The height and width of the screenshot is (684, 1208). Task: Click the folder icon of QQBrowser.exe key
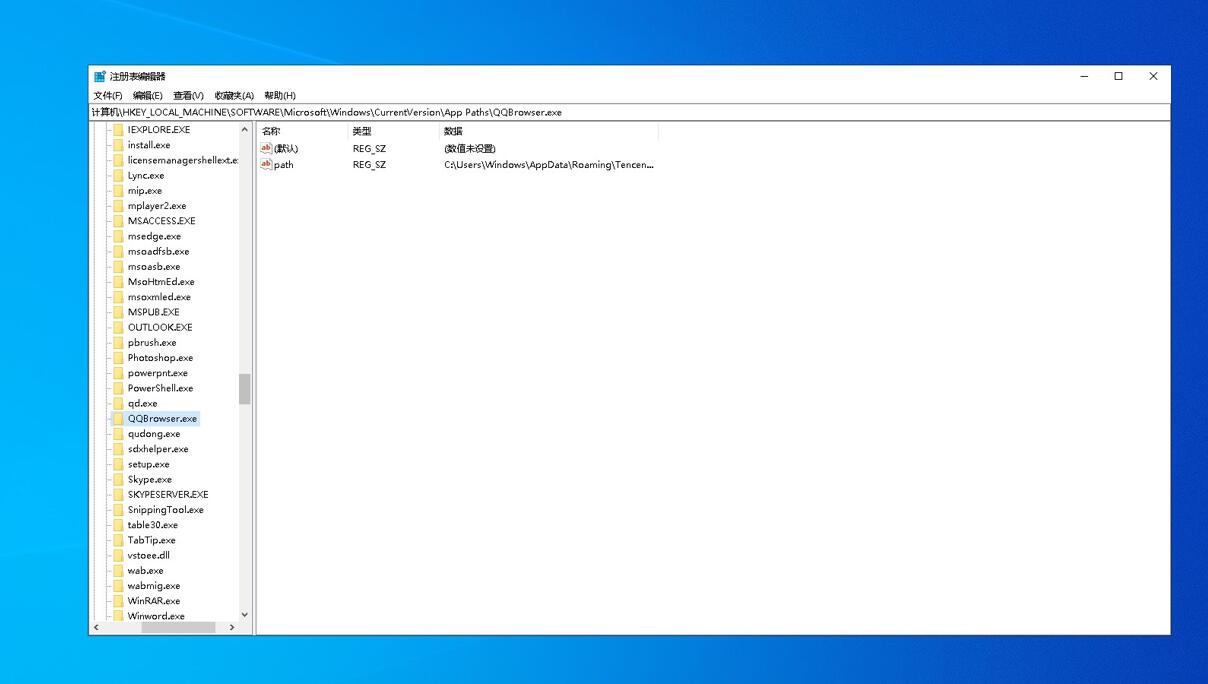[118, 419]
